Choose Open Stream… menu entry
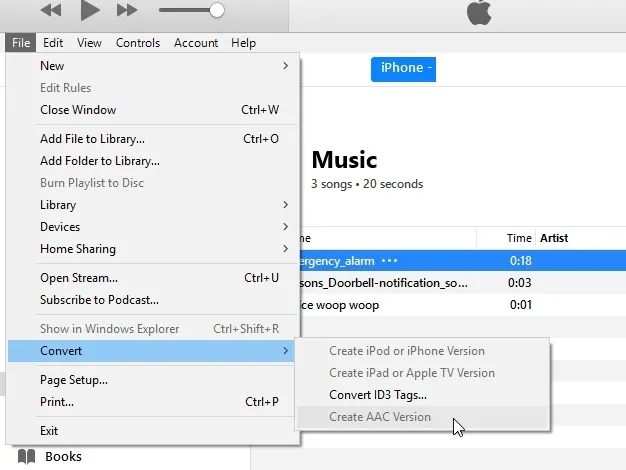626x470 pixels. click(153, 278)
